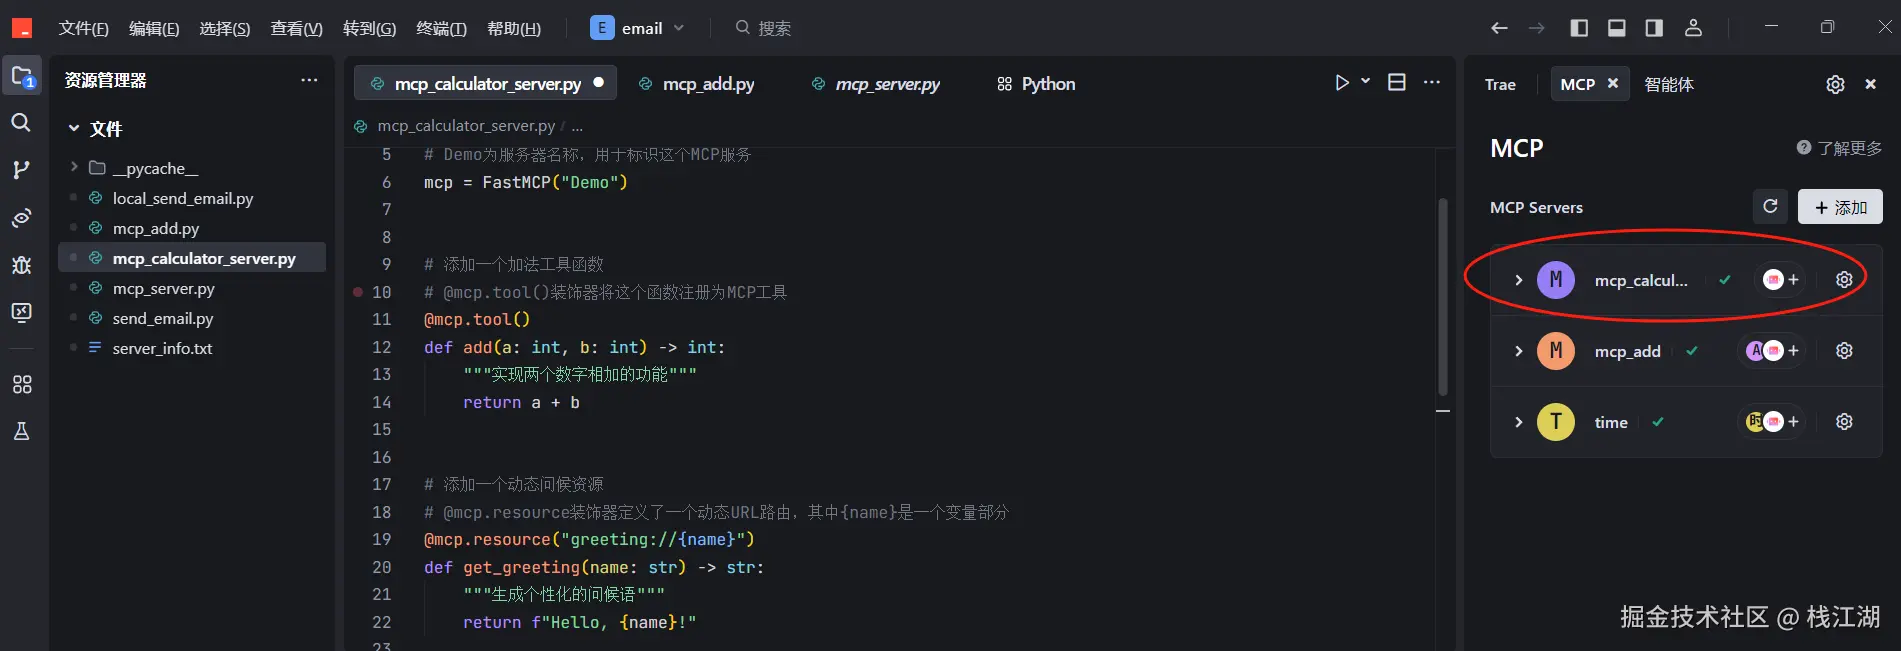1901x651 pixels.
Task: Expand the mcp_add server entry
Action: pyautogui.click(x=1518, y=351)
